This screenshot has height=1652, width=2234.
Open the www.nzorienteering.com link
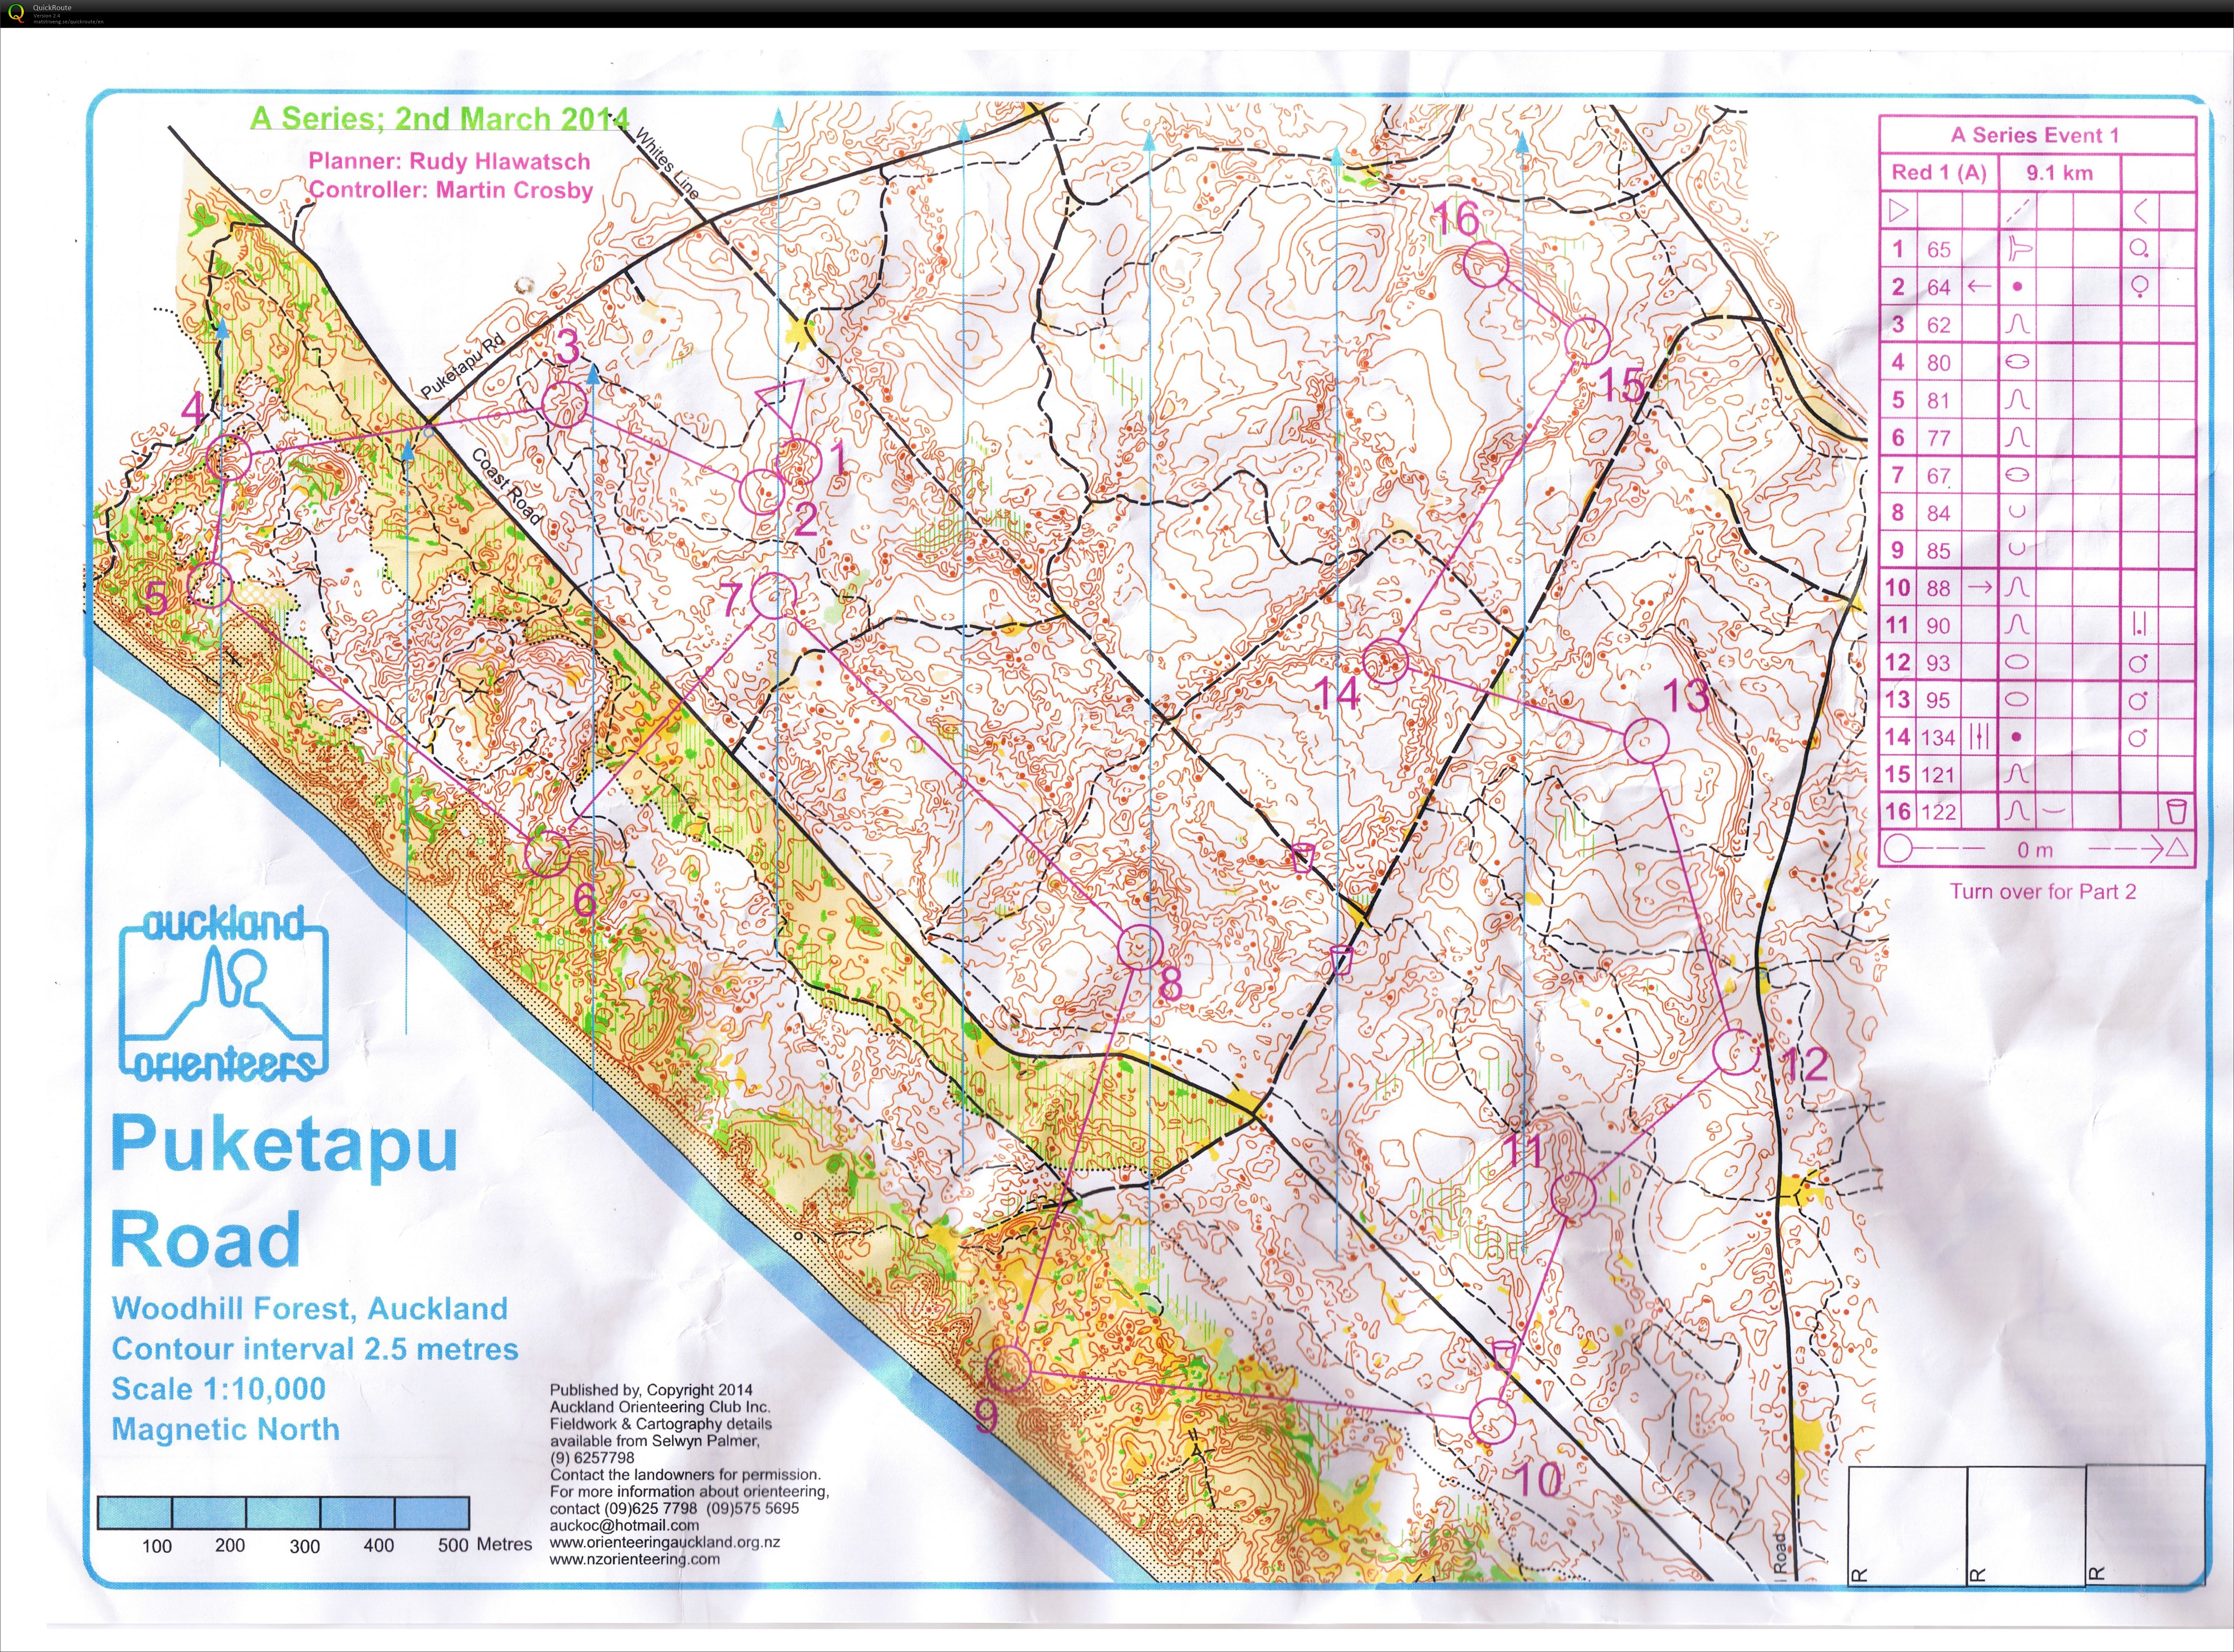pos(634,1559)
